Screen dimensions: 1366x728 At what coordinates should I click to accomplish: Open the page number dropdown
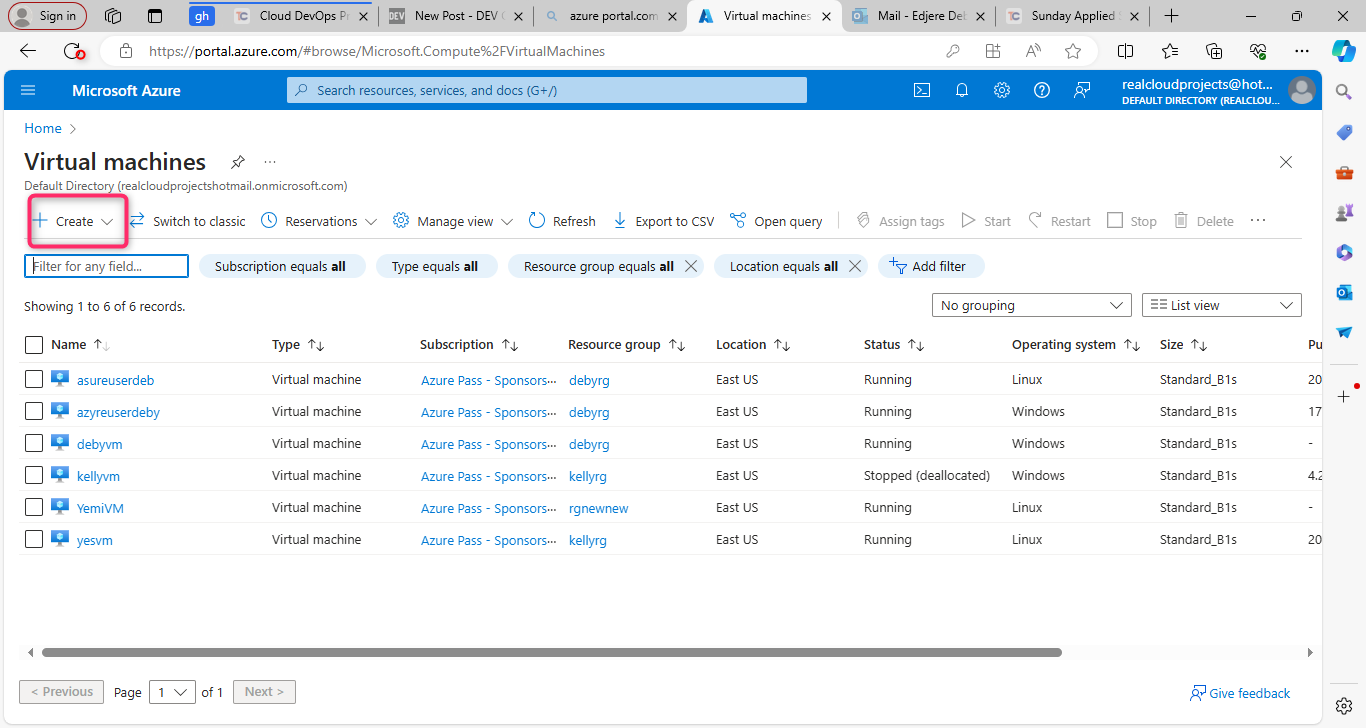point(172,692)
